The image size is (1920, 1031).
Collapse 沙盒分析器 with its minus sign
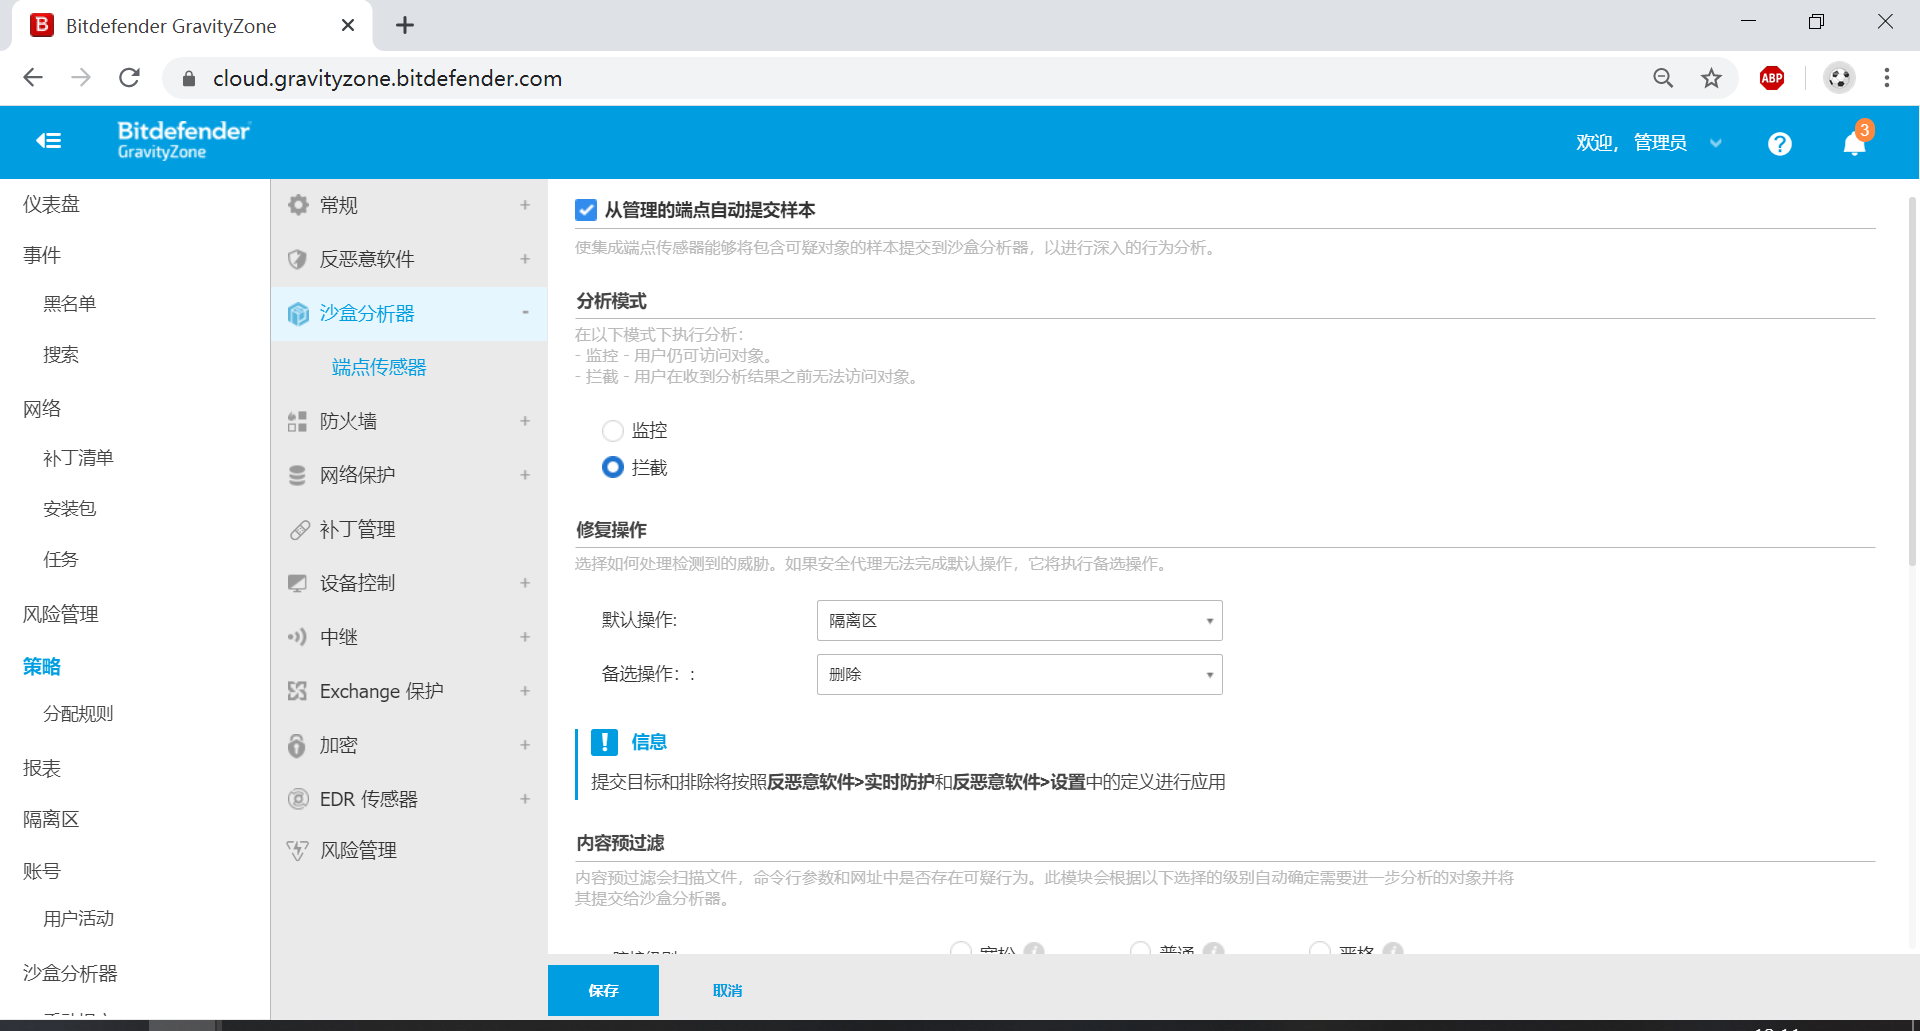click(525, 313)
